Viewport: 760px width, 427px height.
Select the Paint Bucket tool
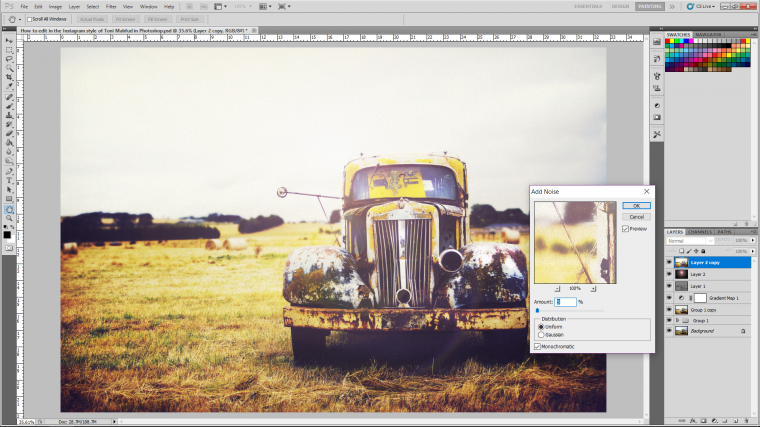9,143
